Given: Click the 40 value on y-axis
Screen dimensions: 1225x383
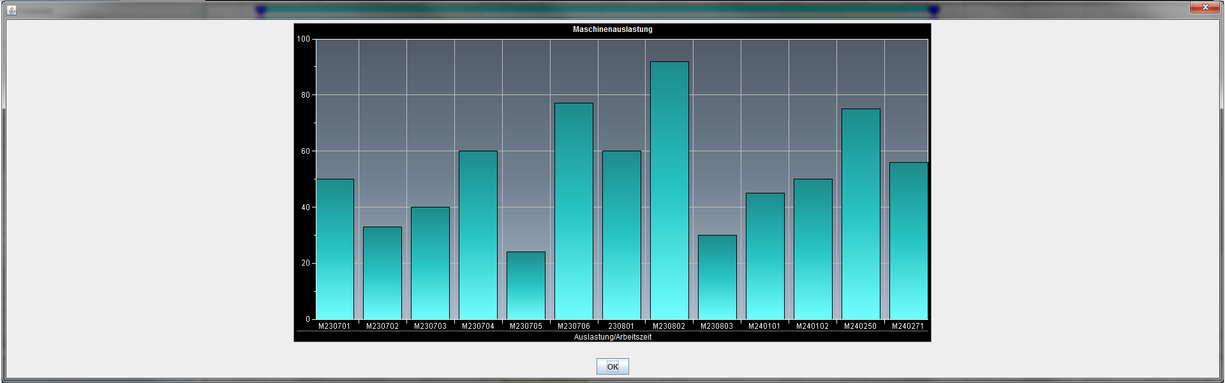Looking at the screenshot, I should point(306,207).
